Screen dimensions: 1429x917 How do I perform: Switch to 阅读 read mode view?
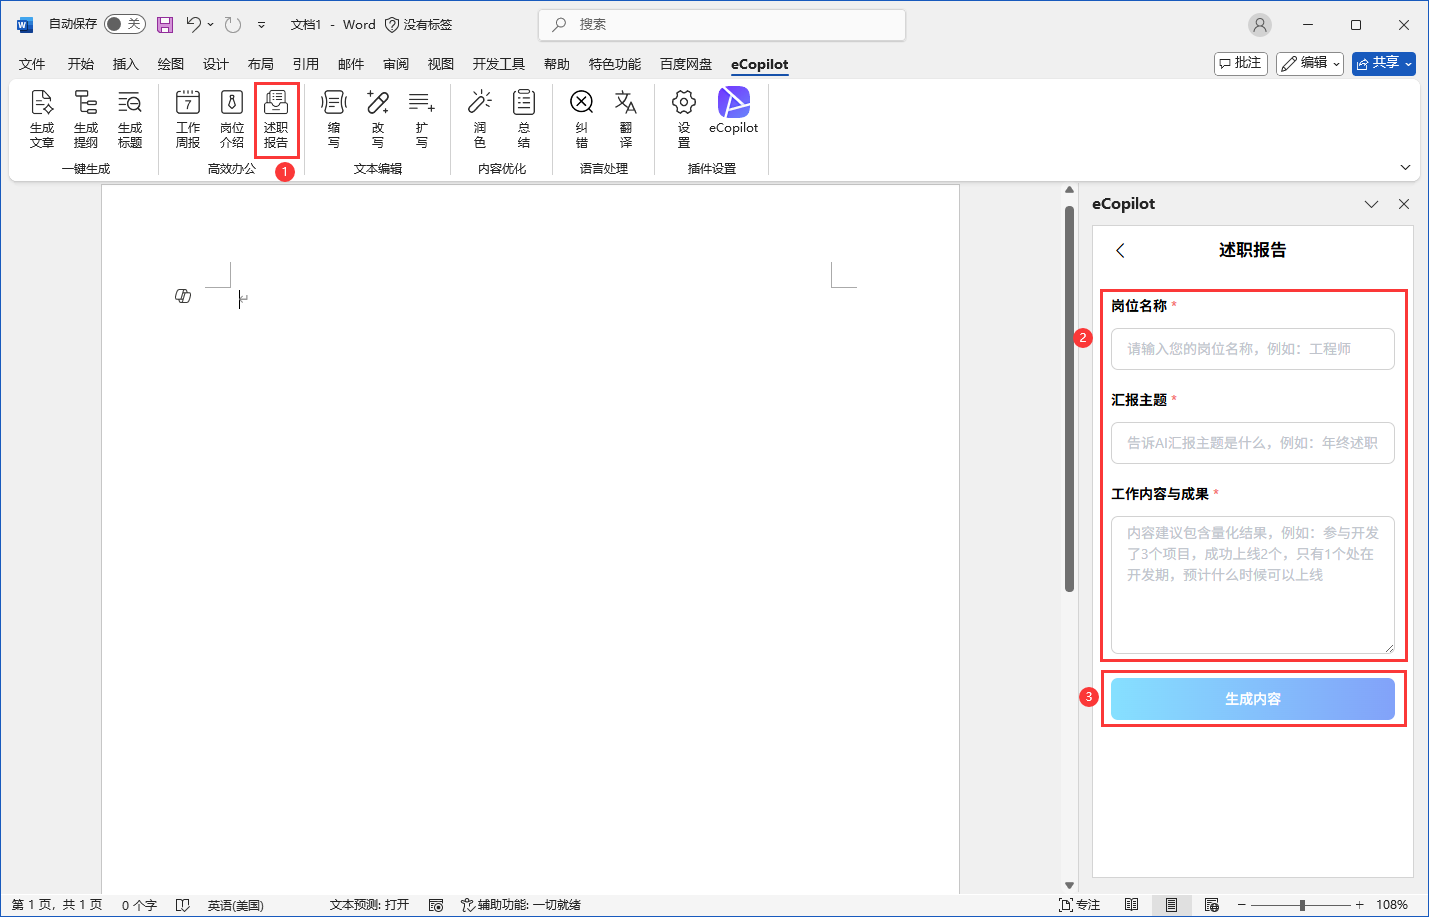(1131, 905)
